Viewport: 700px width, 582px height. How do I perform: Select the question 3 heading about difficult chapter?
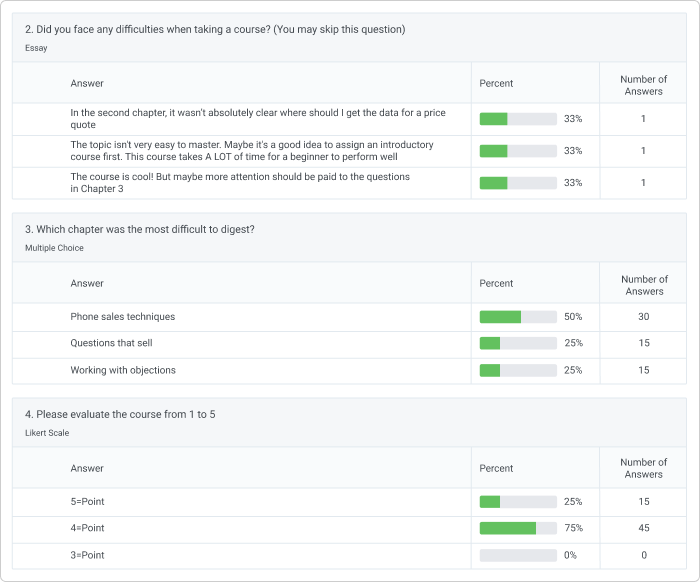(139, 229)
